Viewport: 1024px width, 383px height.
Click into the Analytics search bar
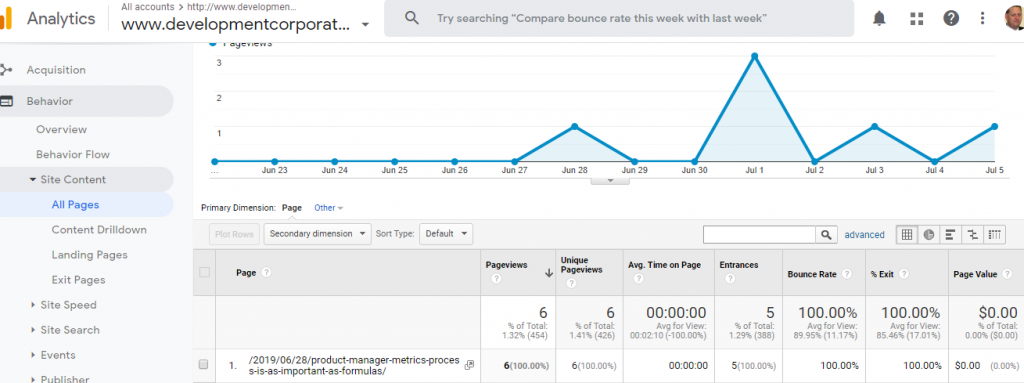[618, 18]
